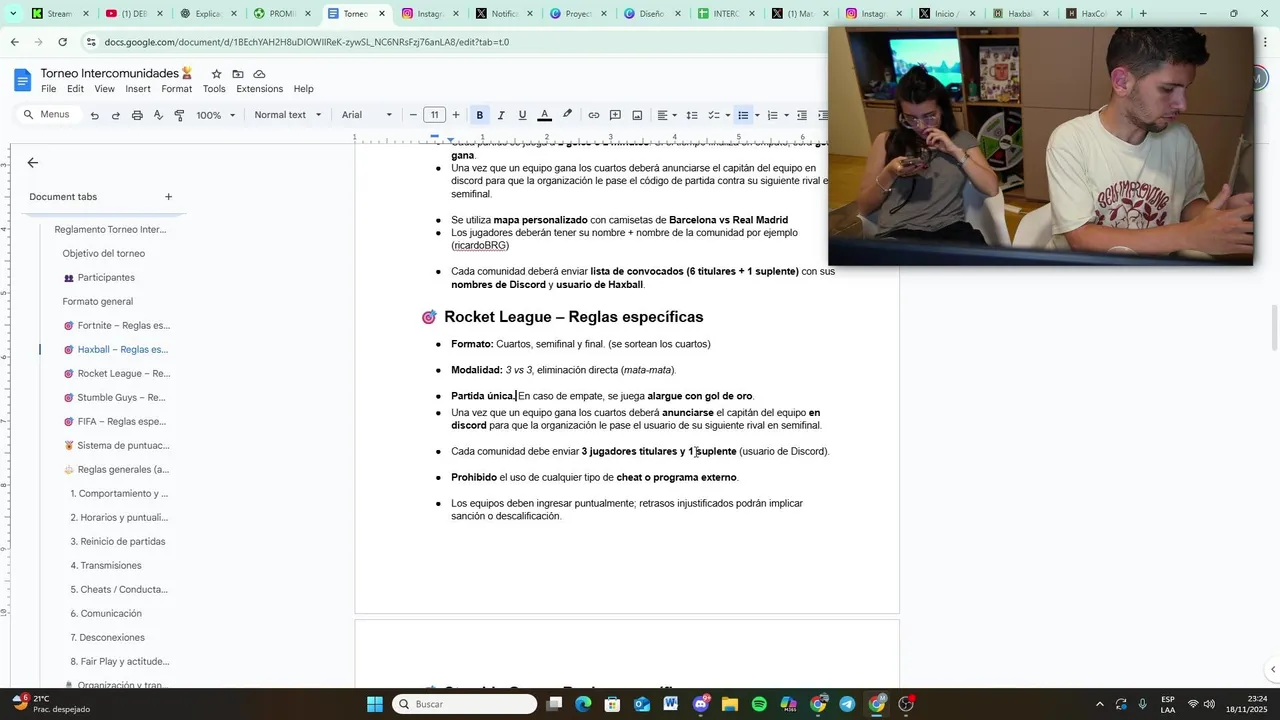Open the View menu
Screen dimensions: 1280x720
coord(104,89)
